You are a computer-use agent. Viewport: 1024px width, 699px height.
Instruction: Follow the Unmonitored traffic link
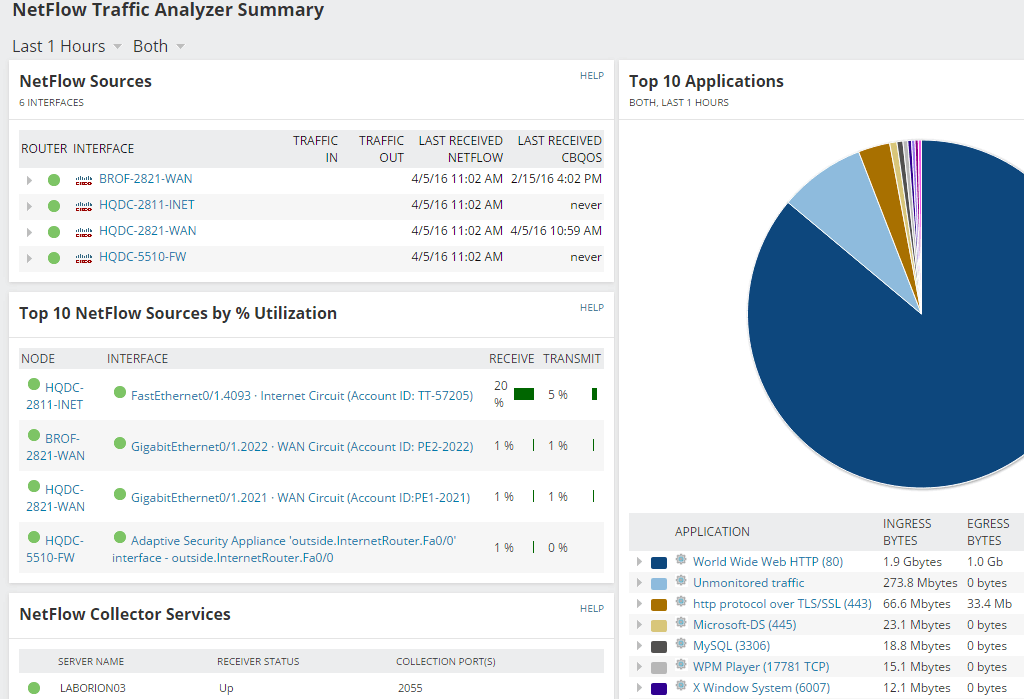point(748,582)
